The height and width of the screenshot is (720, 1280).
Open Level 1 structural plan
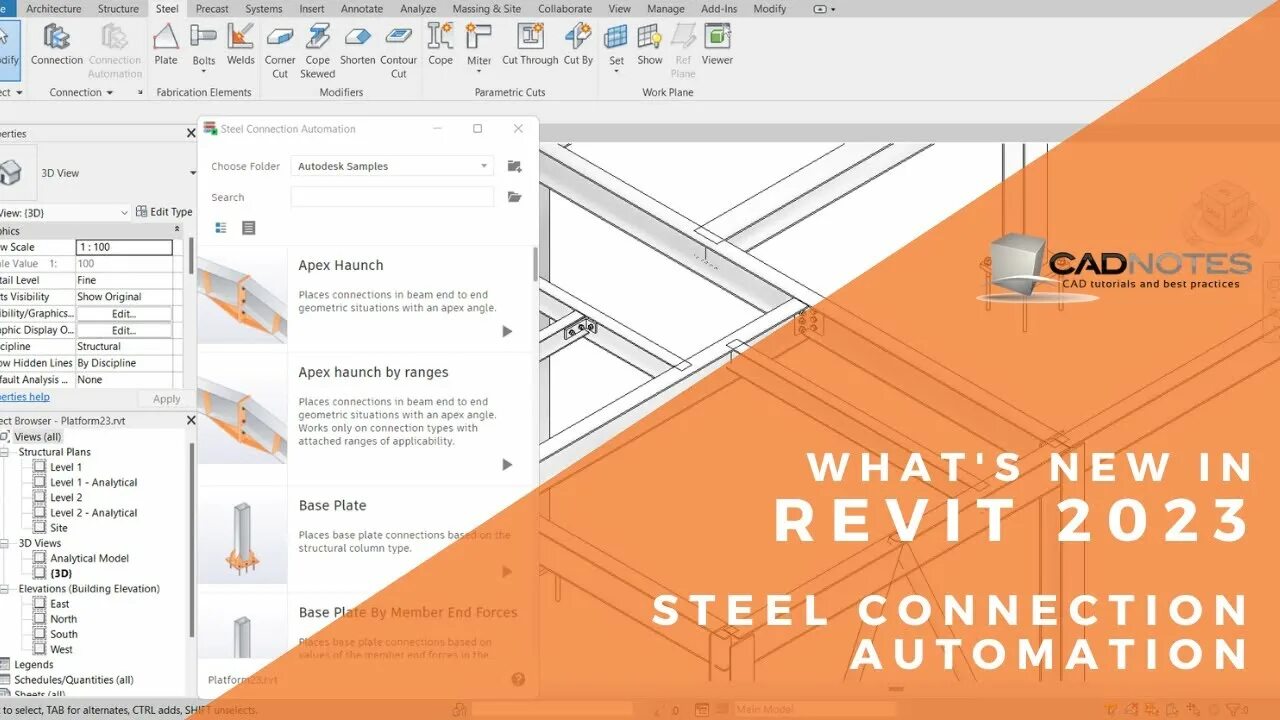pyautogui.click(x=66, y=467)
